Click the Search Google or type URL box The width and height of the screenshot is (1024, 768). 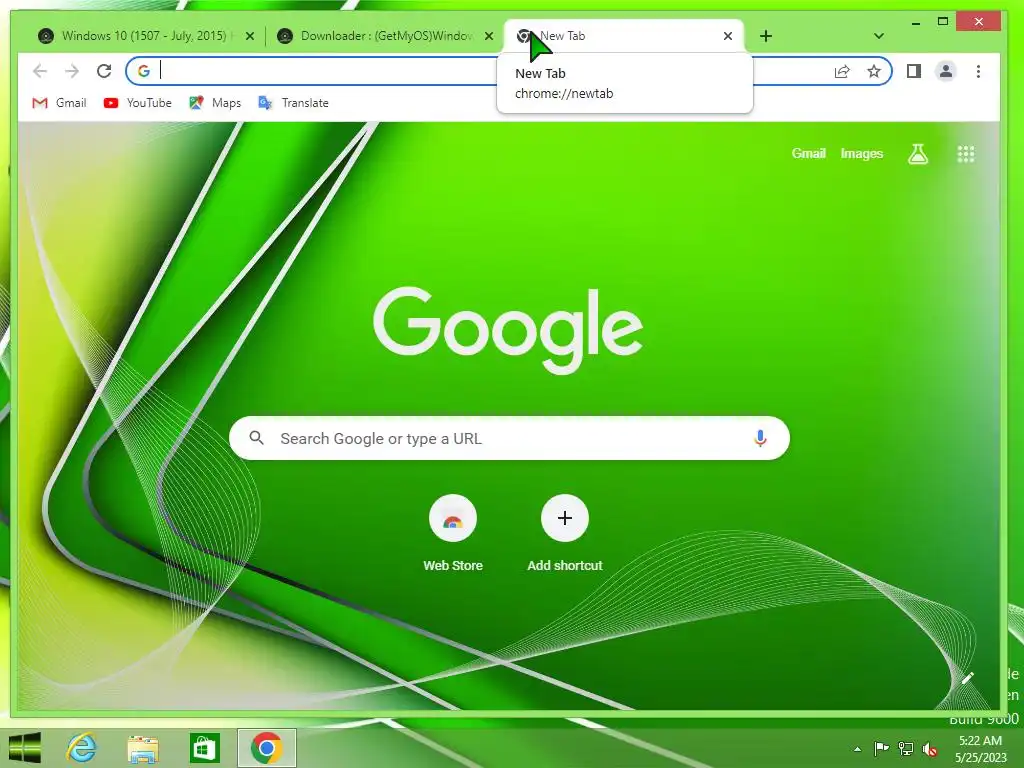pos(509,438)
